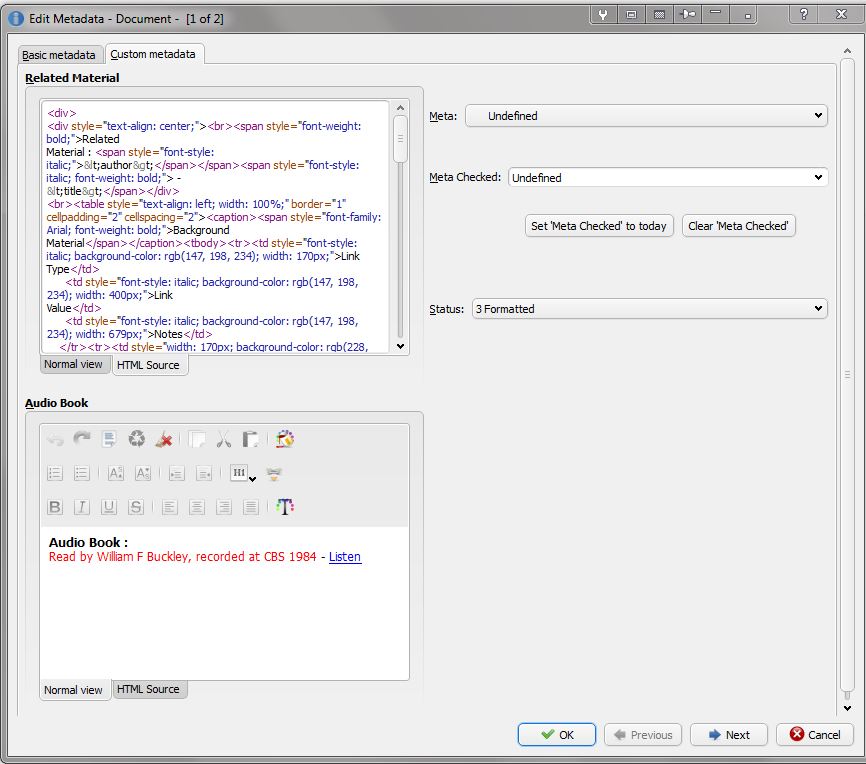This screenshot has width=866, height=764.
Task: Click the remove formatting broom icon
Action: coord(166,440)
